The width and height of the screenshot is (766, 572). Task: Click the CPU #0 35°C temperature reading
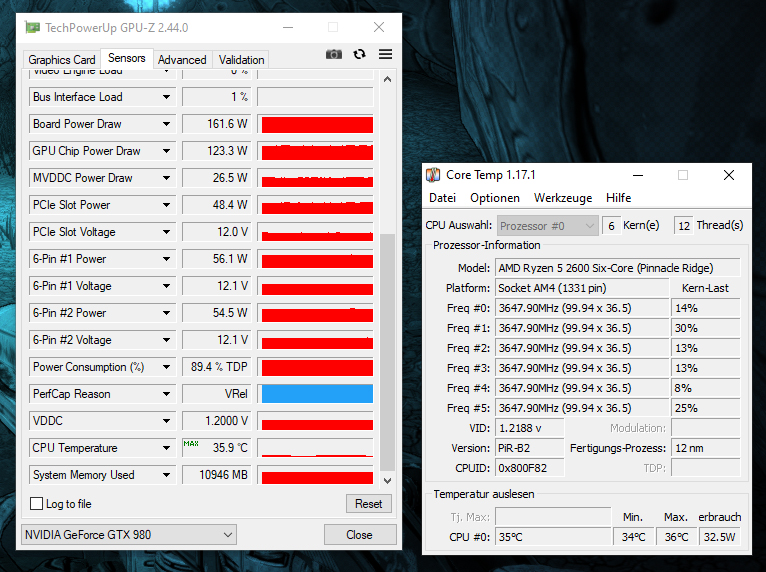pyautogui.click(x=553, y=537)
